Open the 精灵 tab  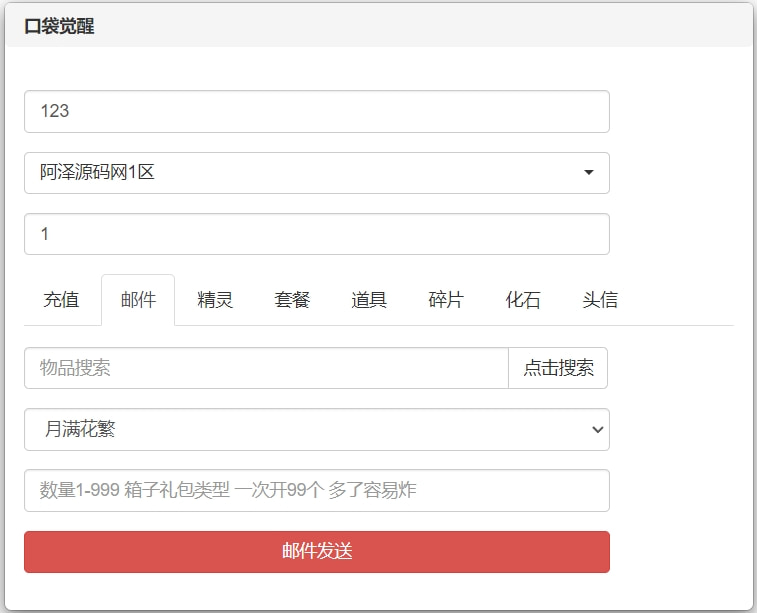(x=215, y=300)
